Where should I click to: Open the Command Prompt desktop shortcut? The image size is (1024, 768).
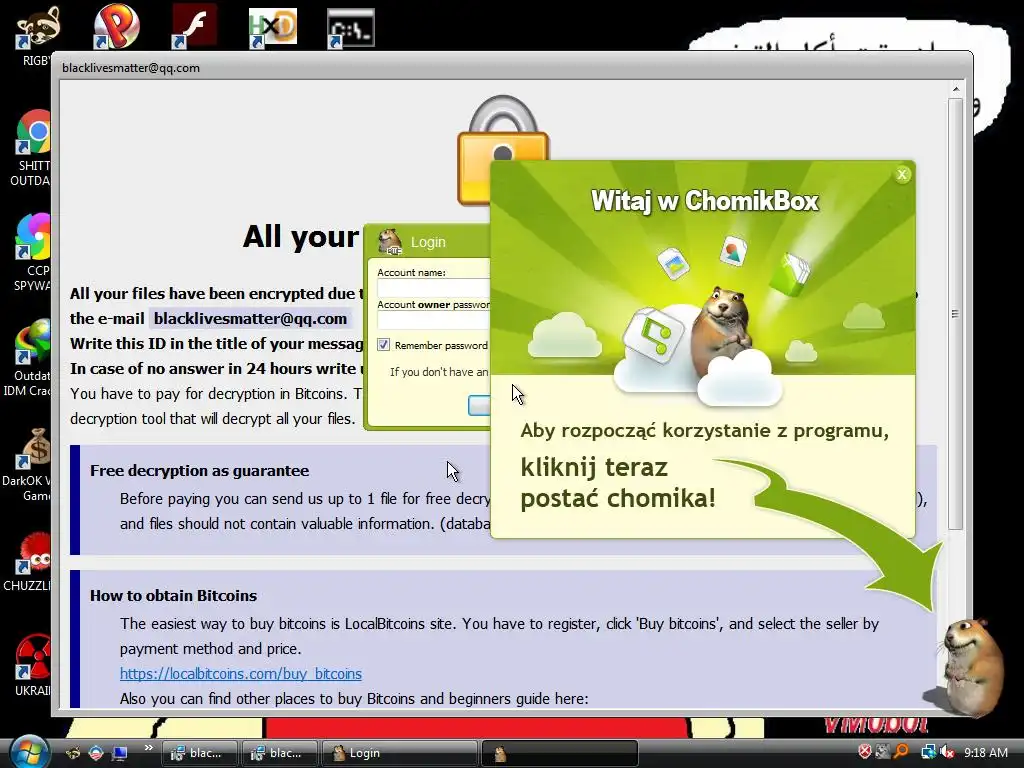[x=351, y=27]
